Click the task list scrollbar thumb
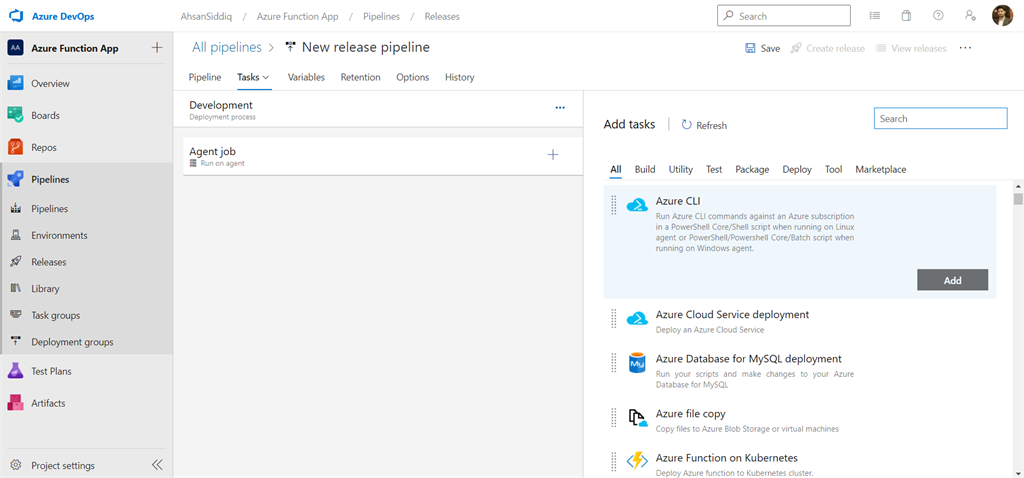 click(1018, 199)
